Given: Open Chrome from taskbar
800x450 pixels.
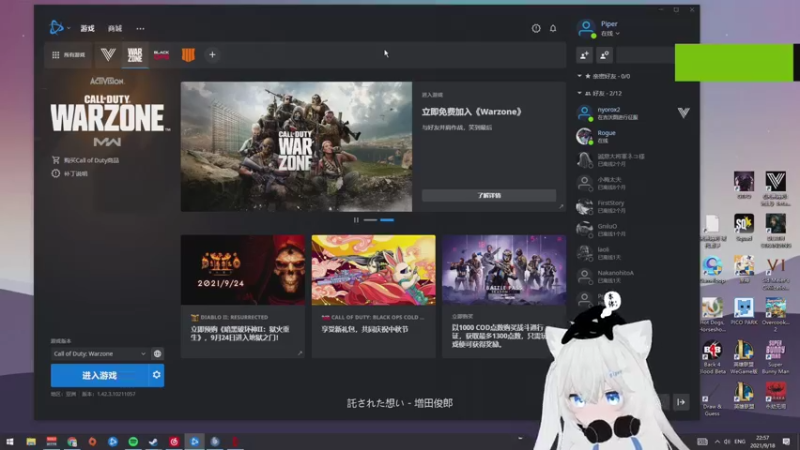Looking at the screenshot, I should (x=72, y=441).
